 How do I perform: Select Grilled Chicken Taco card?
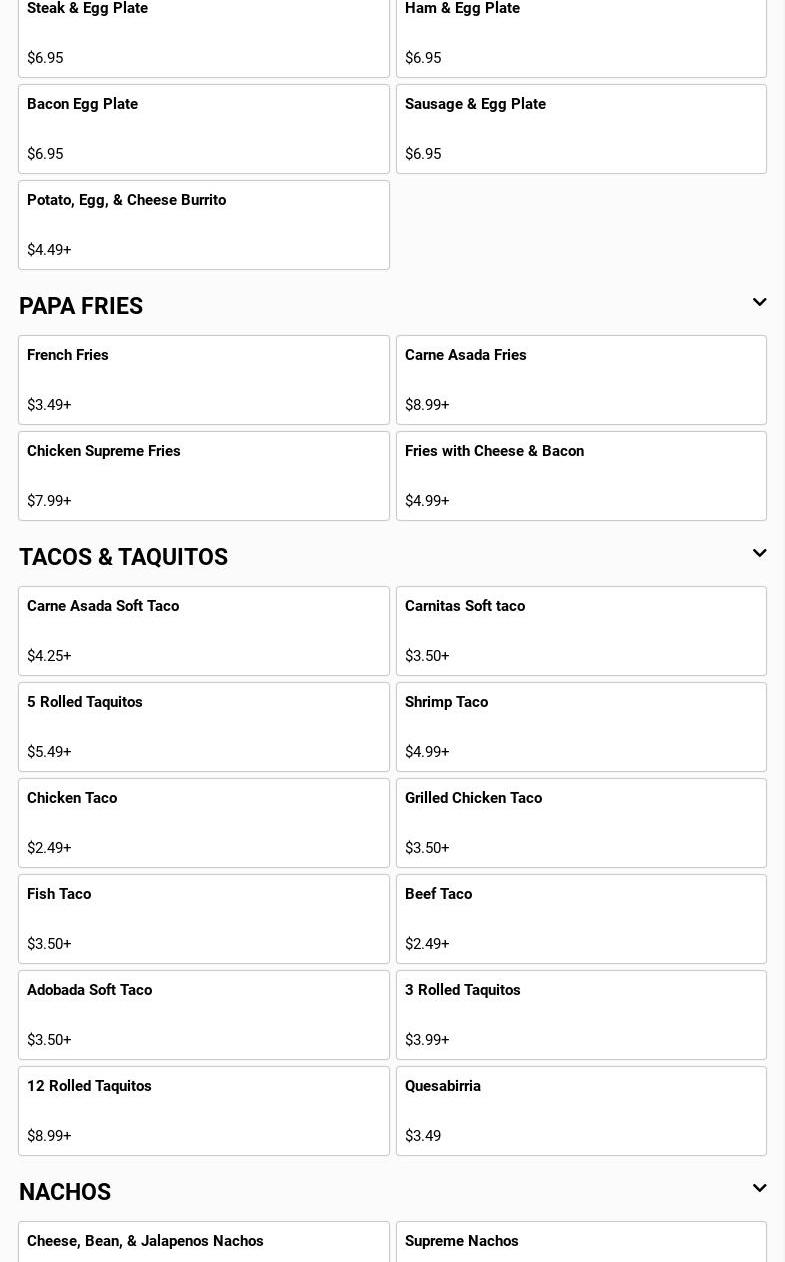point(581,823)
